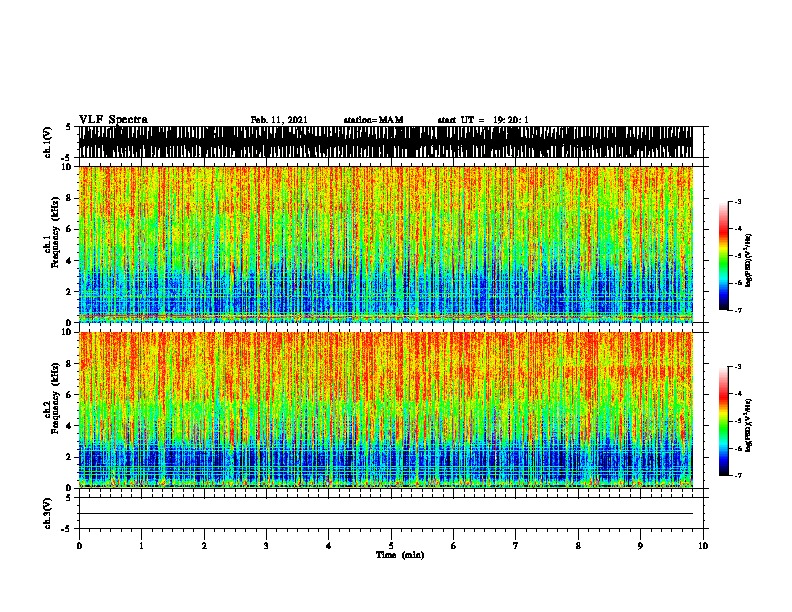This screenshot has width=792, height=612.
Task: Click the 'ch.1(V)' waveform axis label
Action: [x=48, y=142]
